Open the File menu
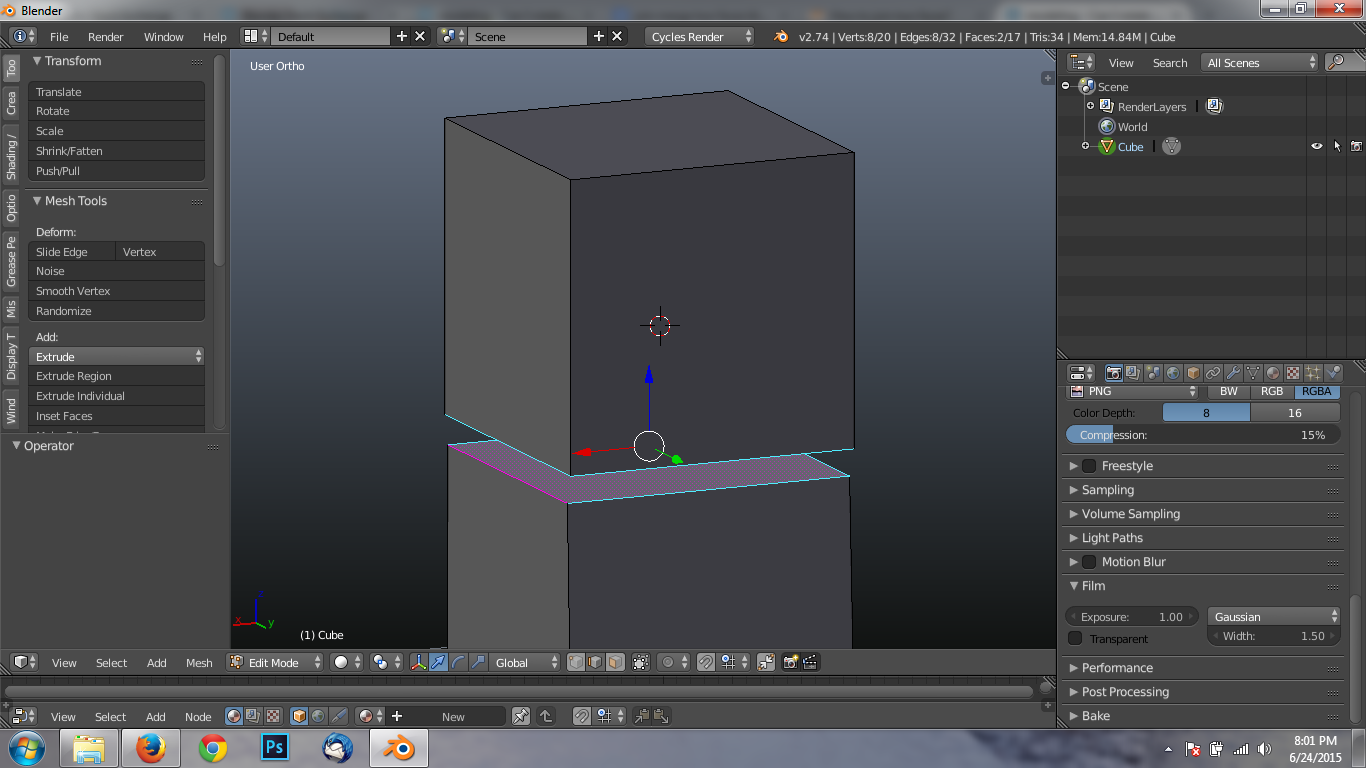Screen dimensions: 1366x768 point(59,36)
